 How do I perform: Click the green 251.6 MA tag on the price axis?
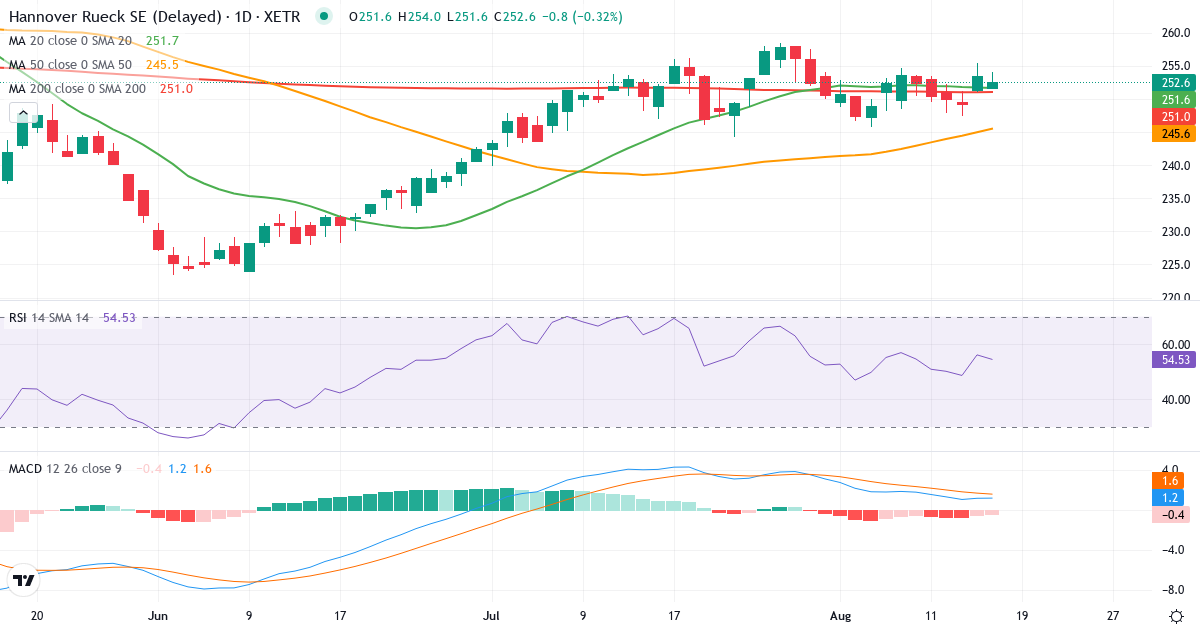(1176, 100)
